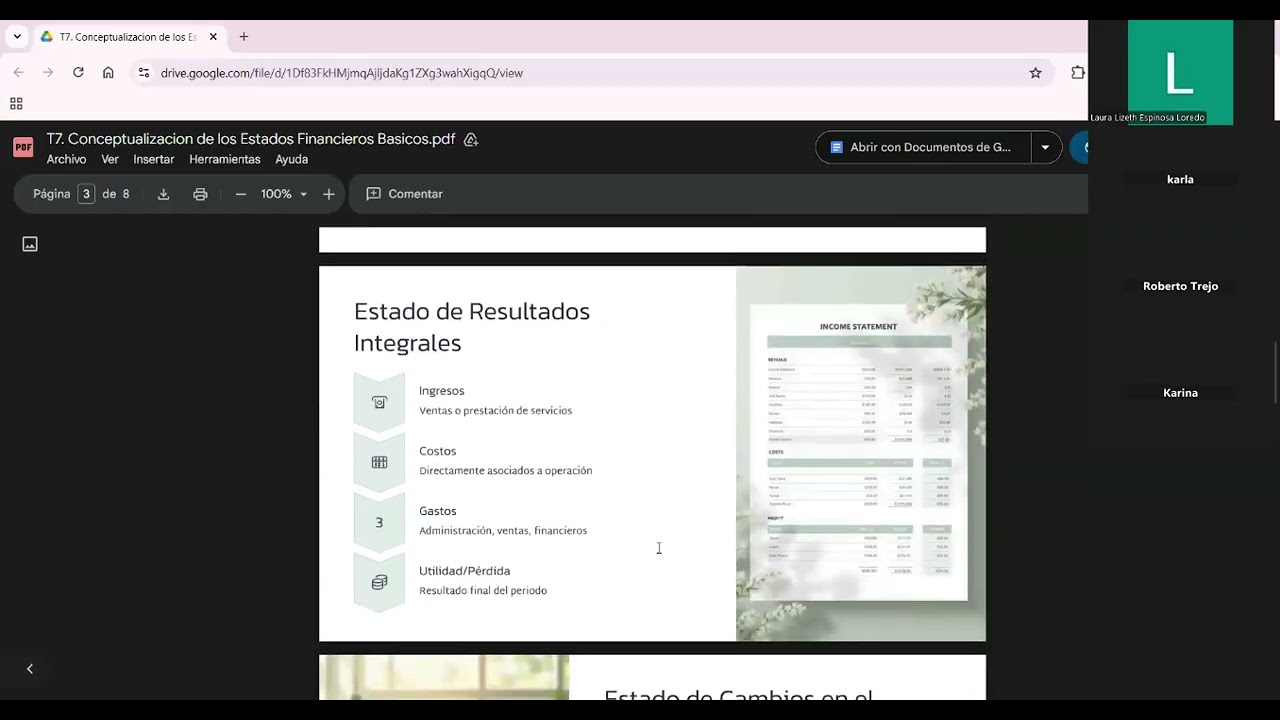1280x720 pixels.
Task: Zoom in with the plus button
Action: pyautogui.click(x=328, y=194)
